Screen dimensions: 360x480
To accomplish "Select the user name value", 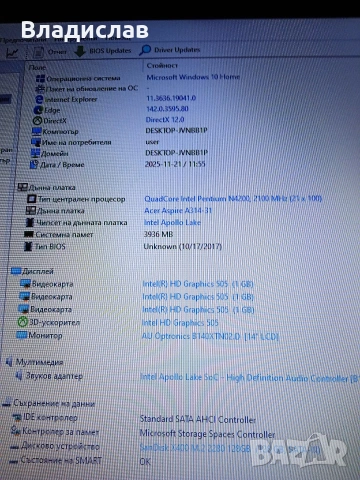I will tap(152, 142).
